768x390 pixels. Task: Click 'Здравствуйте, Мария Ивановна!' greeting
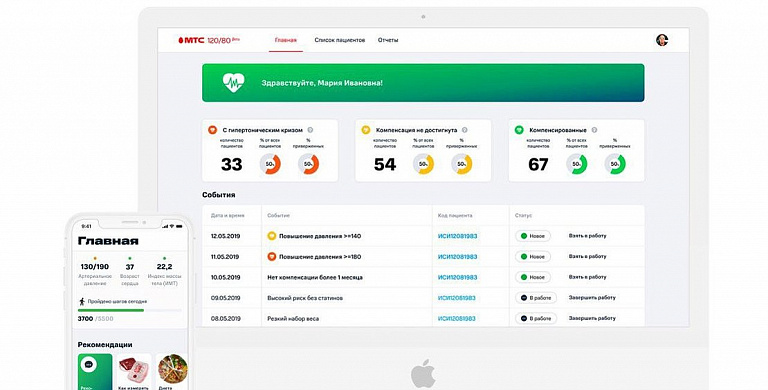pyautogui.click(x=322, y=83)
